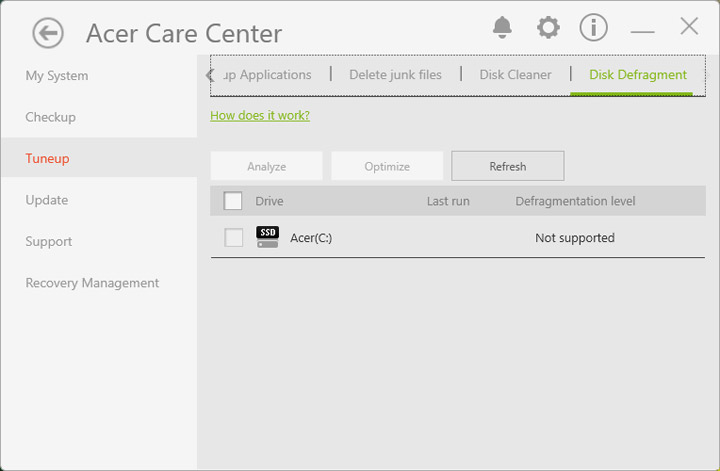Show the about info icon
This screenshot has width=720, height=471.
point(593,28)
